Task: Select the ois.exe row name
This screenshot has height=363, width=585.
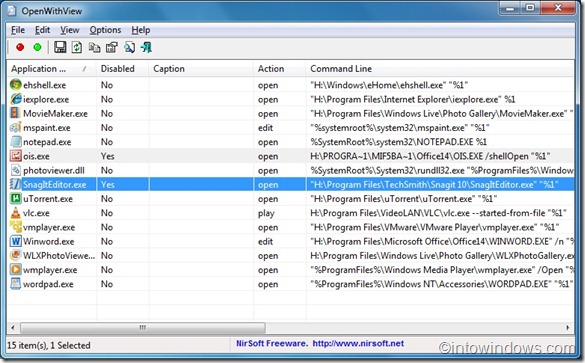Action: tap(36, 156)
